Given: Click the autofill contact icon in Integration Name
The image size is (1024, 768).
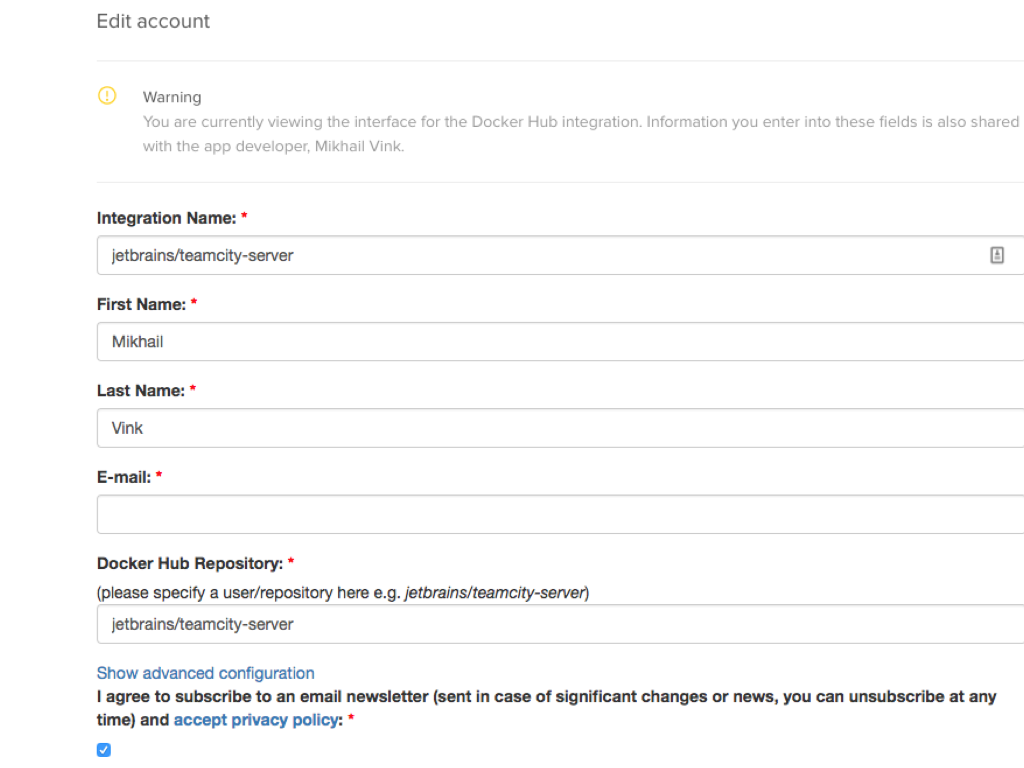Looking at the screenshot, I should tap(996, 255).
